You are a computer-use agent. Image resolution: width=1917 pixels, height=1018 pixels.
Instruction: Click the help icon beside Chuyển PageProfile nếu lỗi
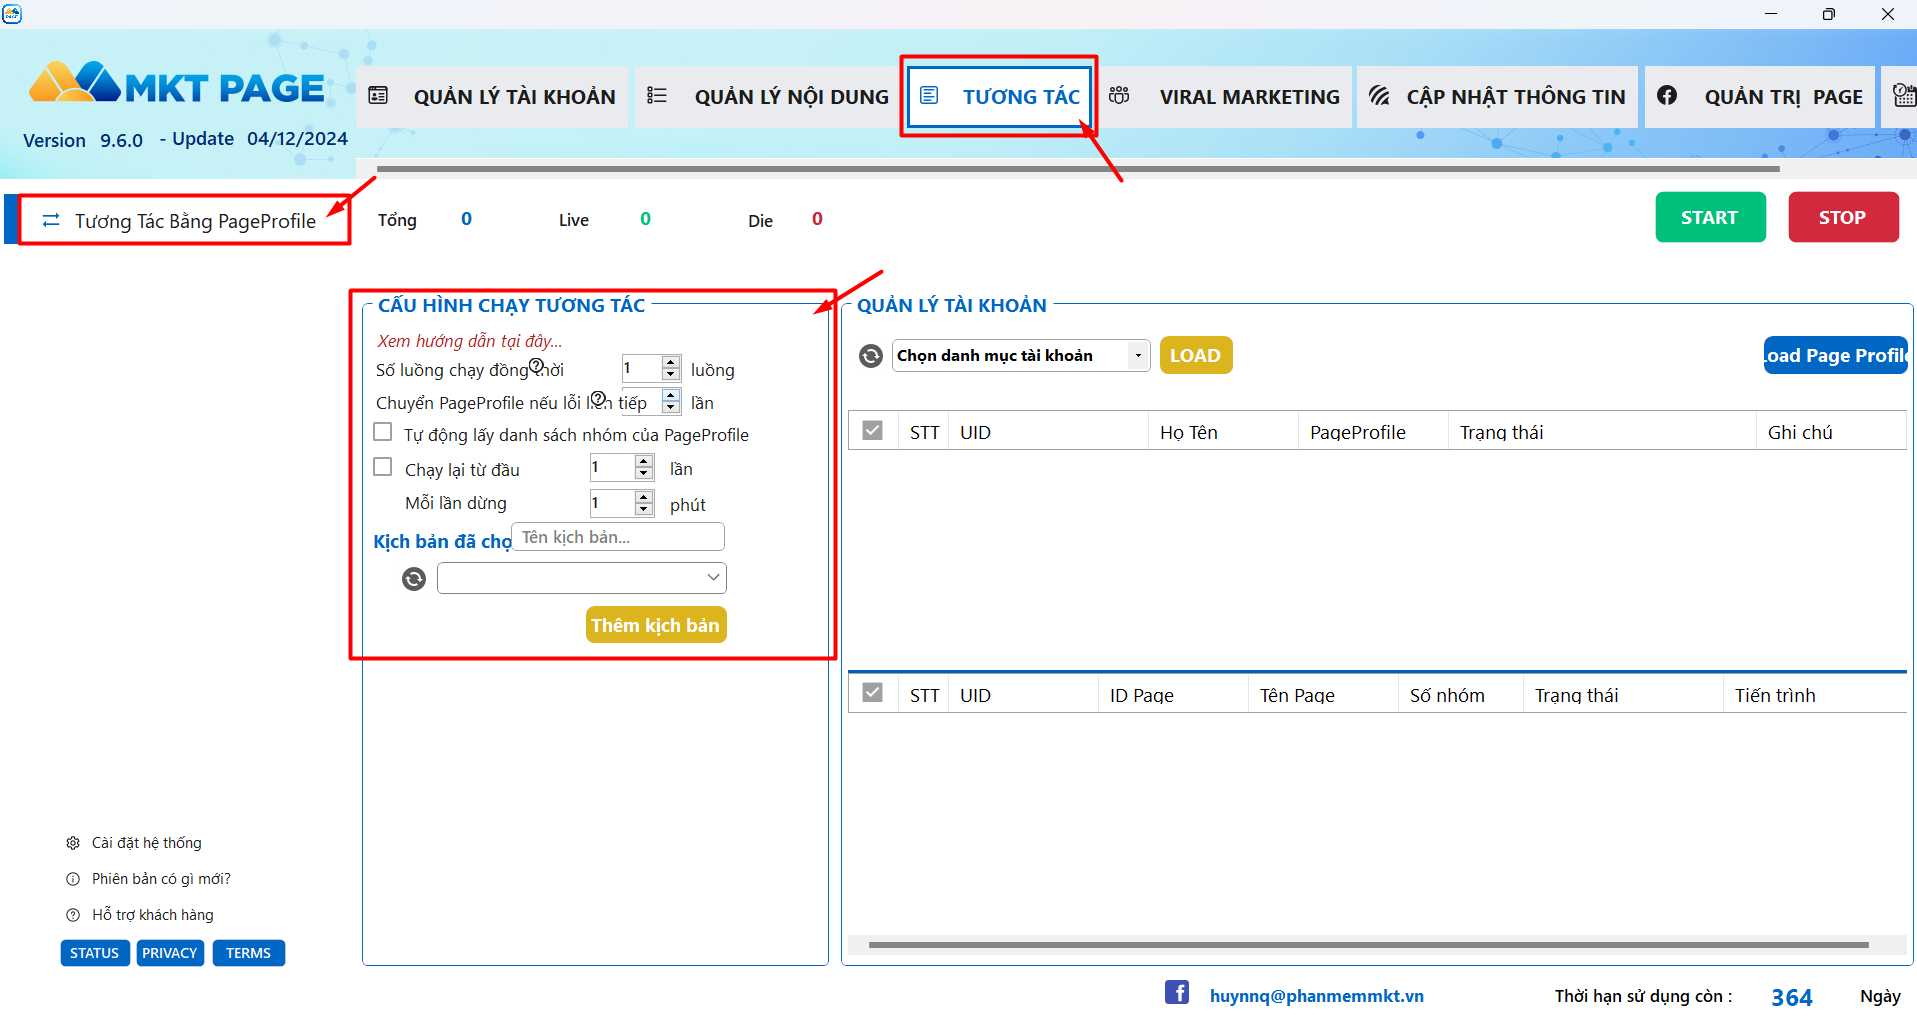[598, 399]
